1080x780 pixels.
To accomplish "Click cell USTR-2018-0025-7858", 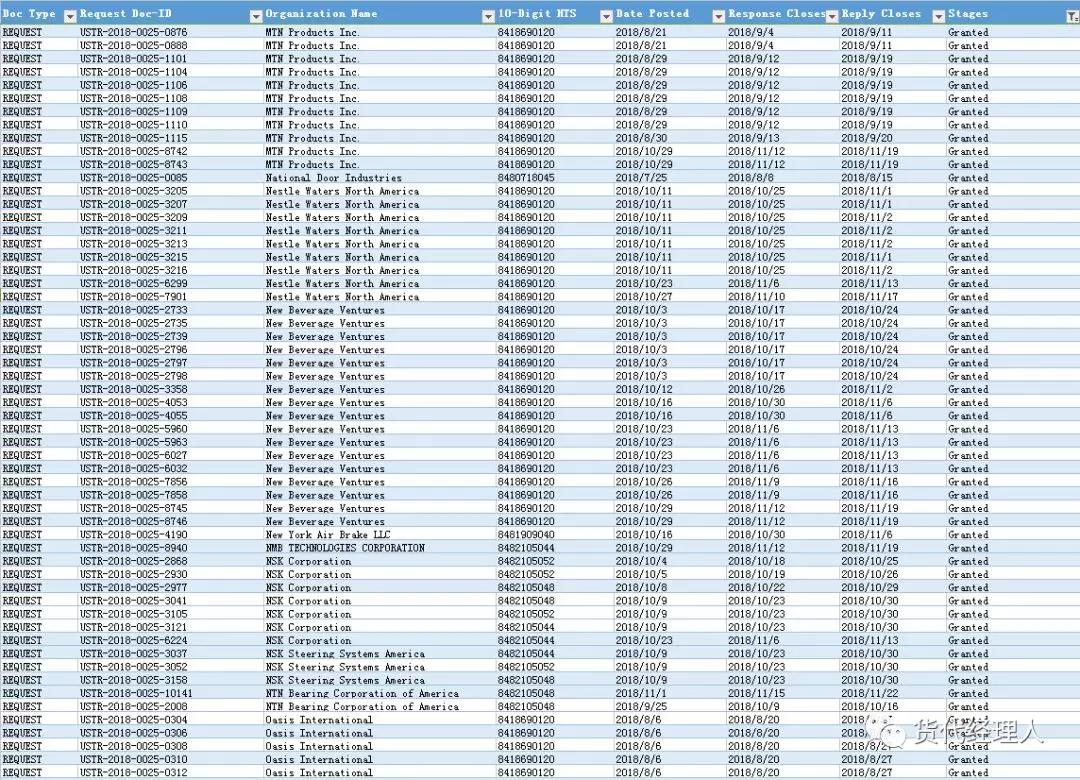I will [134, 495].
